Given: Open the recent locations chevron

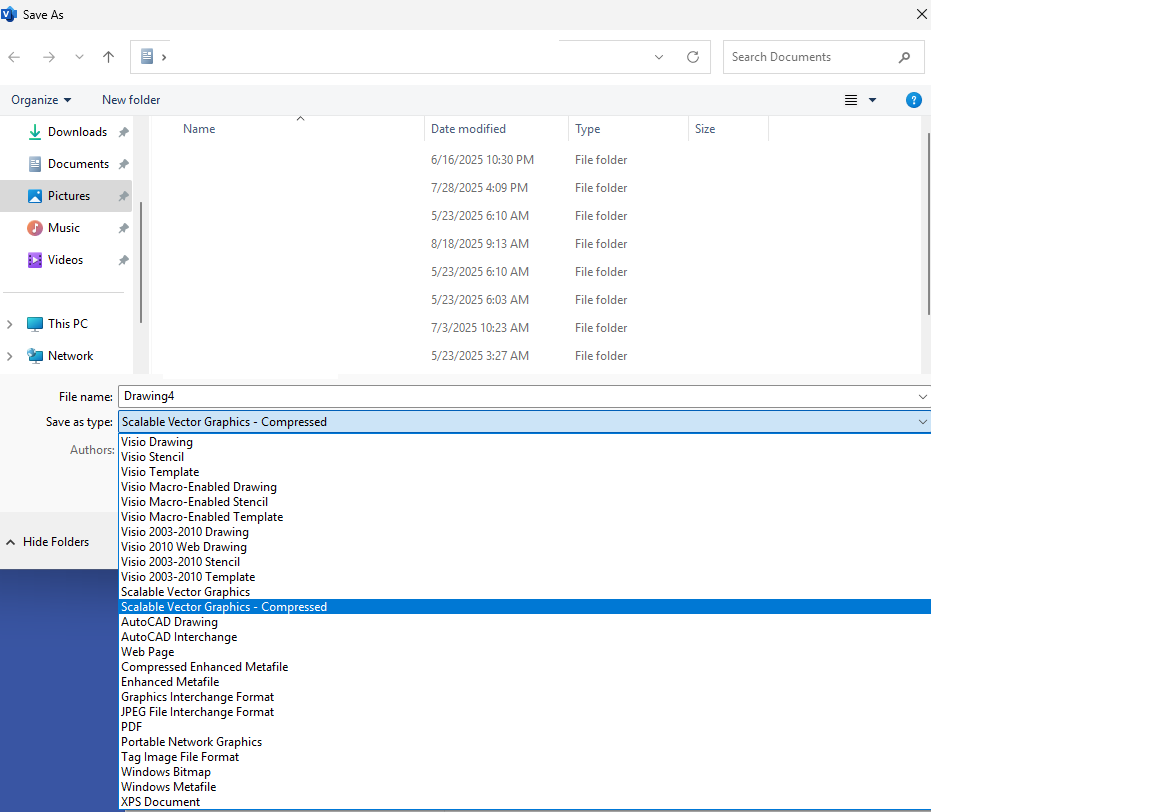Looking at the screenshot, I should [x=79, y=57].
